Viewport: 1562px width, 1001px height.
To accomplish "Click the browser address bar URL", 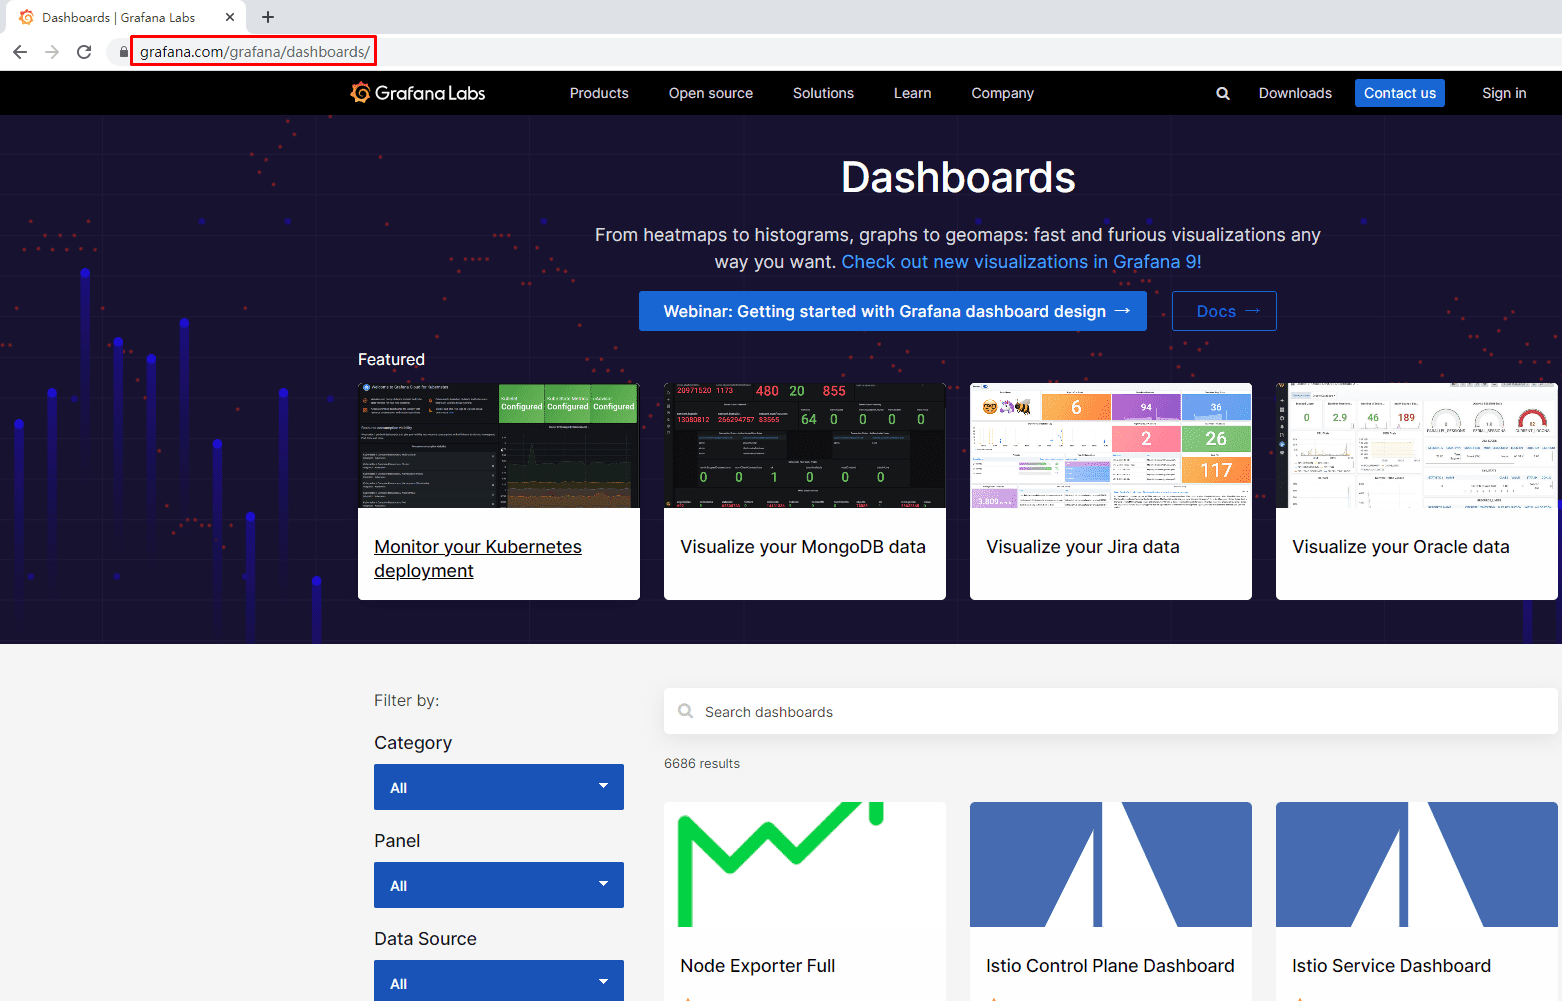I will click(x=254, y=52).
